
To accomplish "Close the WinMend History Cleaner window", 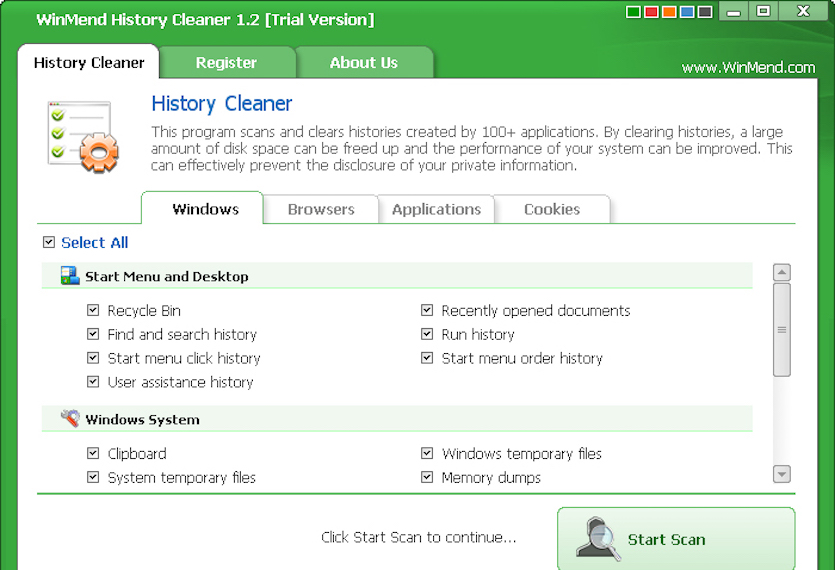I will (803, 12).
